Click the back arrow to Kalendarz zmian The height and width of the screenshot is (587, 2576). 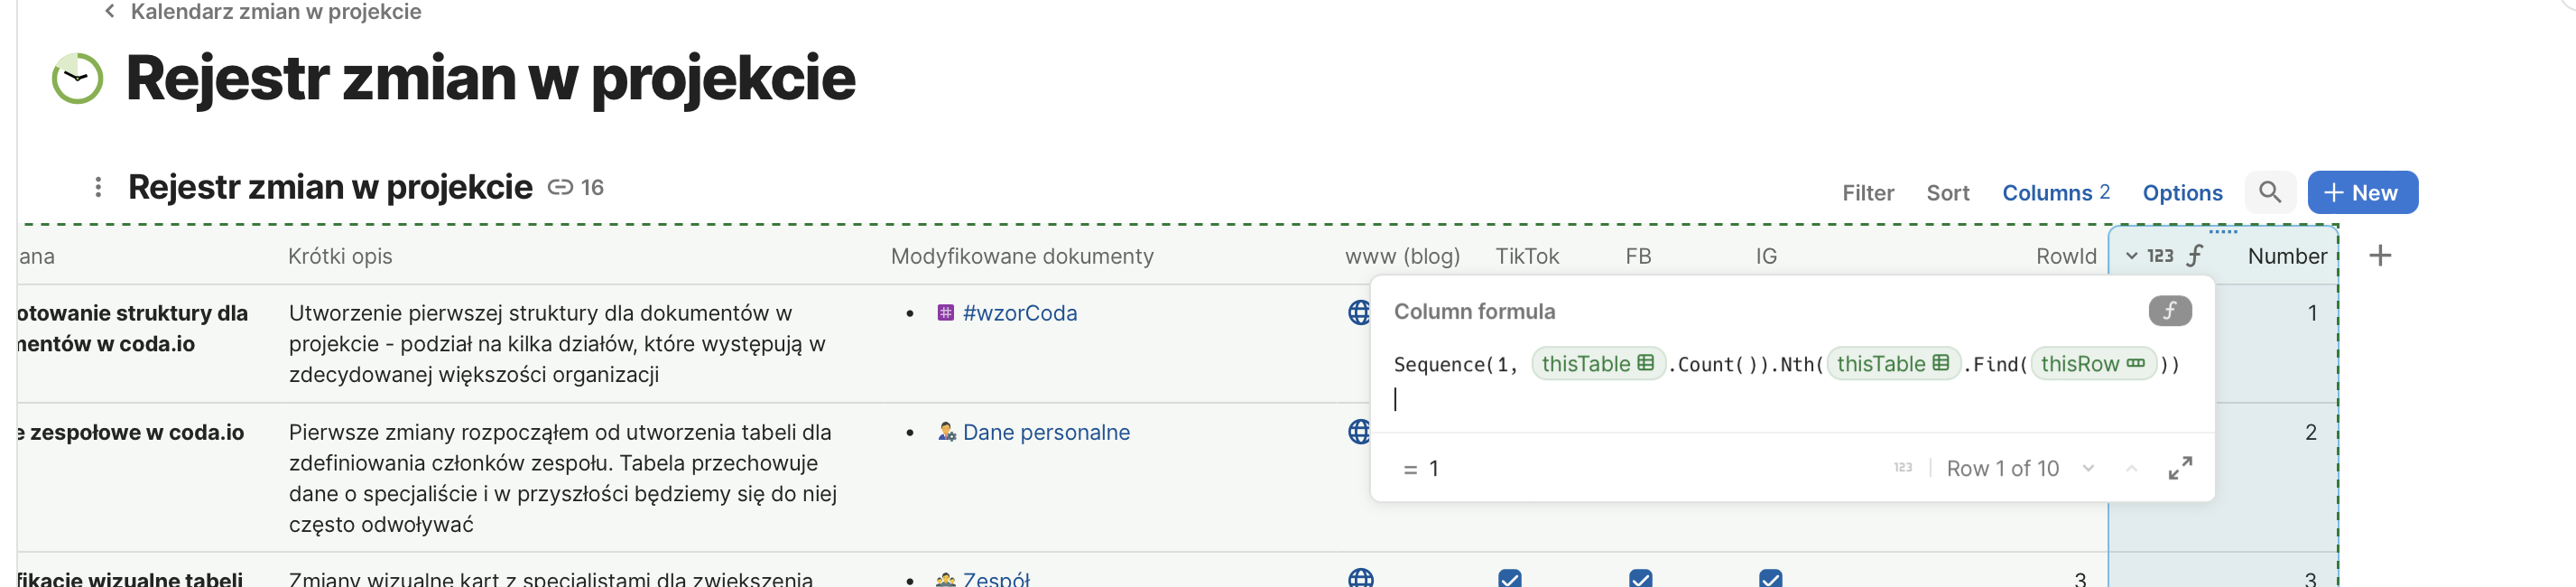pos(110,12)
